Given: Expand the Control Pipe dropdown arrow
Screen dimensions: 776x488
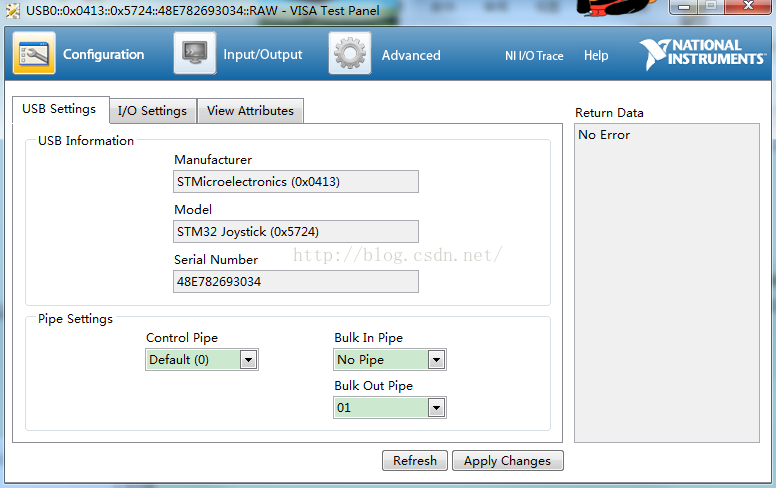Looking at the screenshot, I should (248, 360).
